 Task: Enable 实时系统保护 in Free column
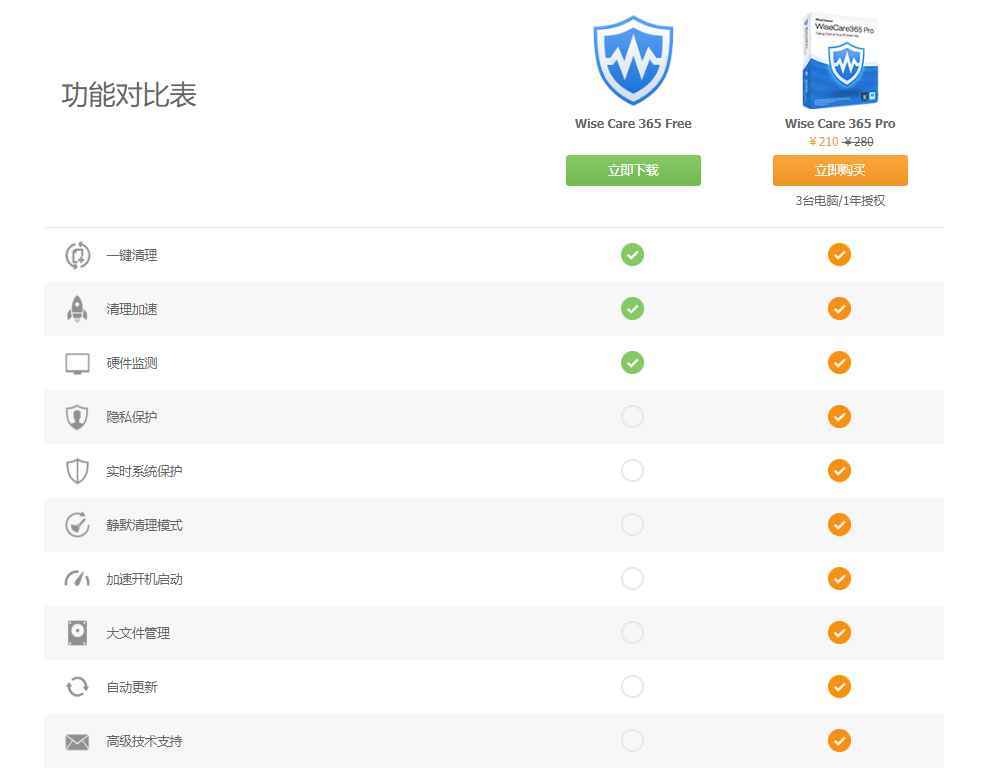click(632, 471)
